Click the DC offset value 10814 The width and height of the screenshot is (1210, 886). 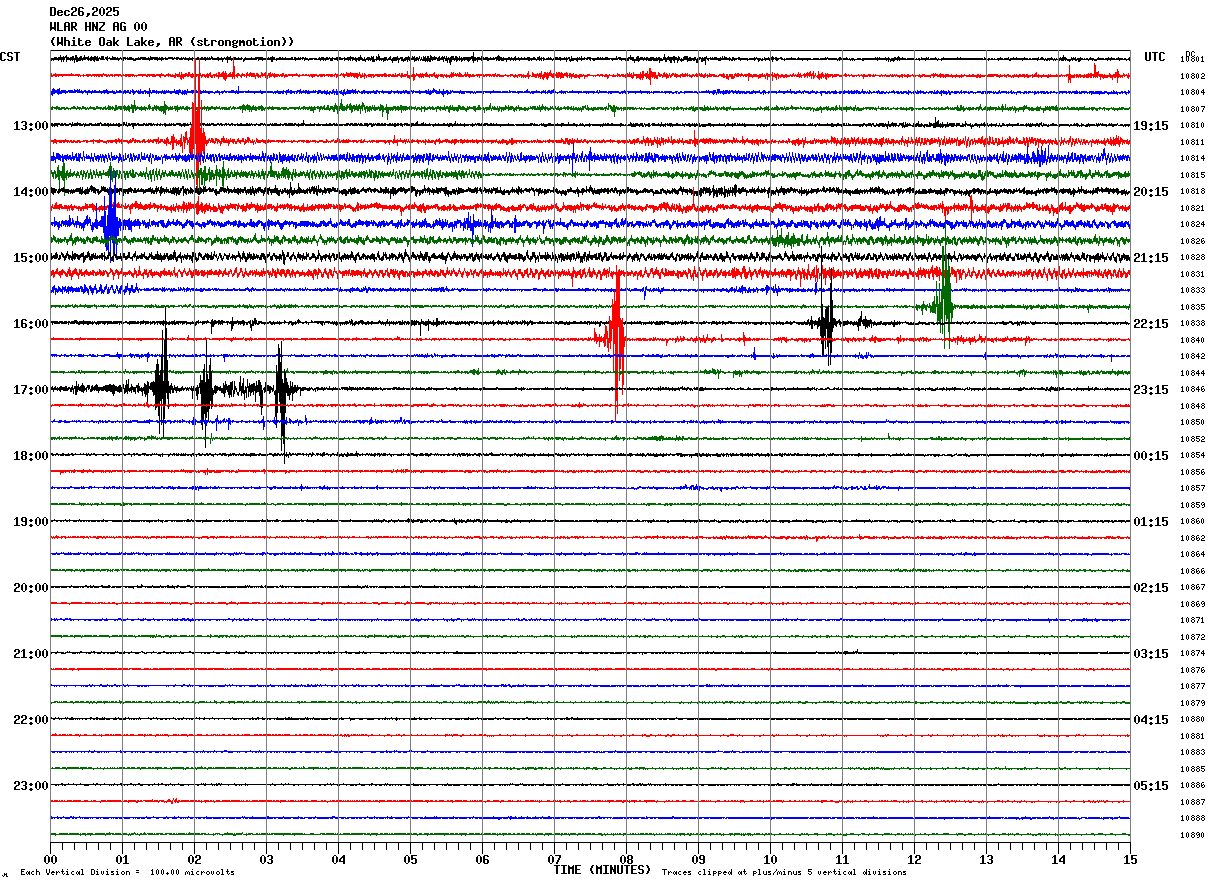[x=1191, y=158]
